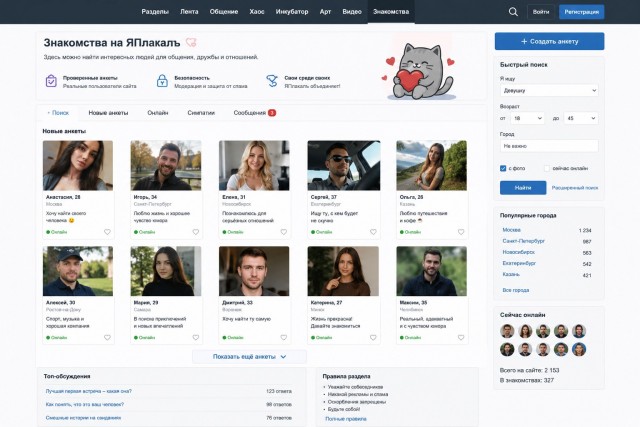
Task: Like Сергей's profile with heart icon
Action: 373,232
